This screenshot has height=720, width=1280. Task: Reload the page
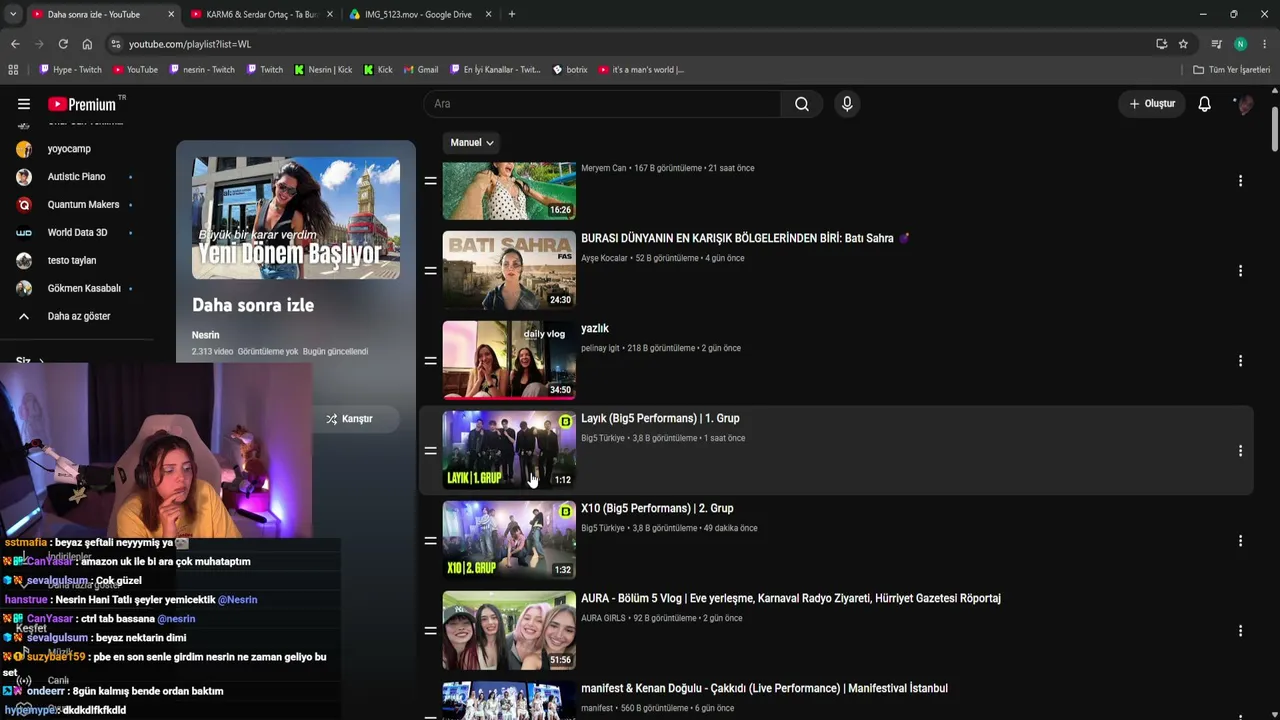63,44
